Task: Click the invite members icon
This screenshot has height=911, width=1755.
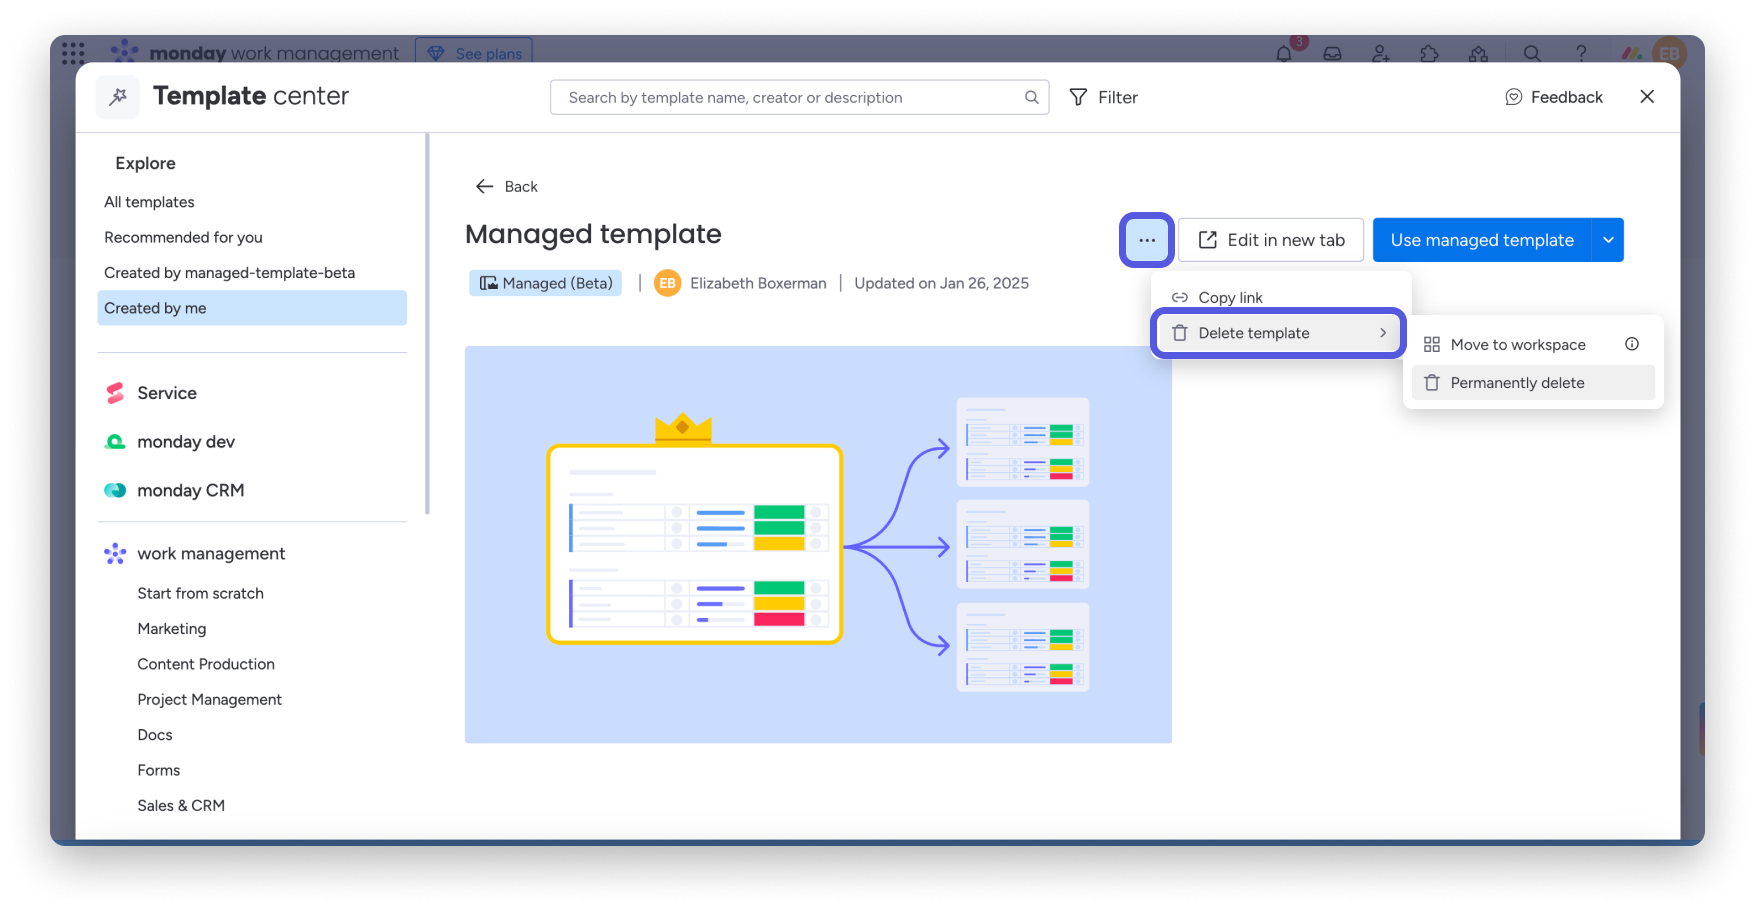Action: point(1381,53)
